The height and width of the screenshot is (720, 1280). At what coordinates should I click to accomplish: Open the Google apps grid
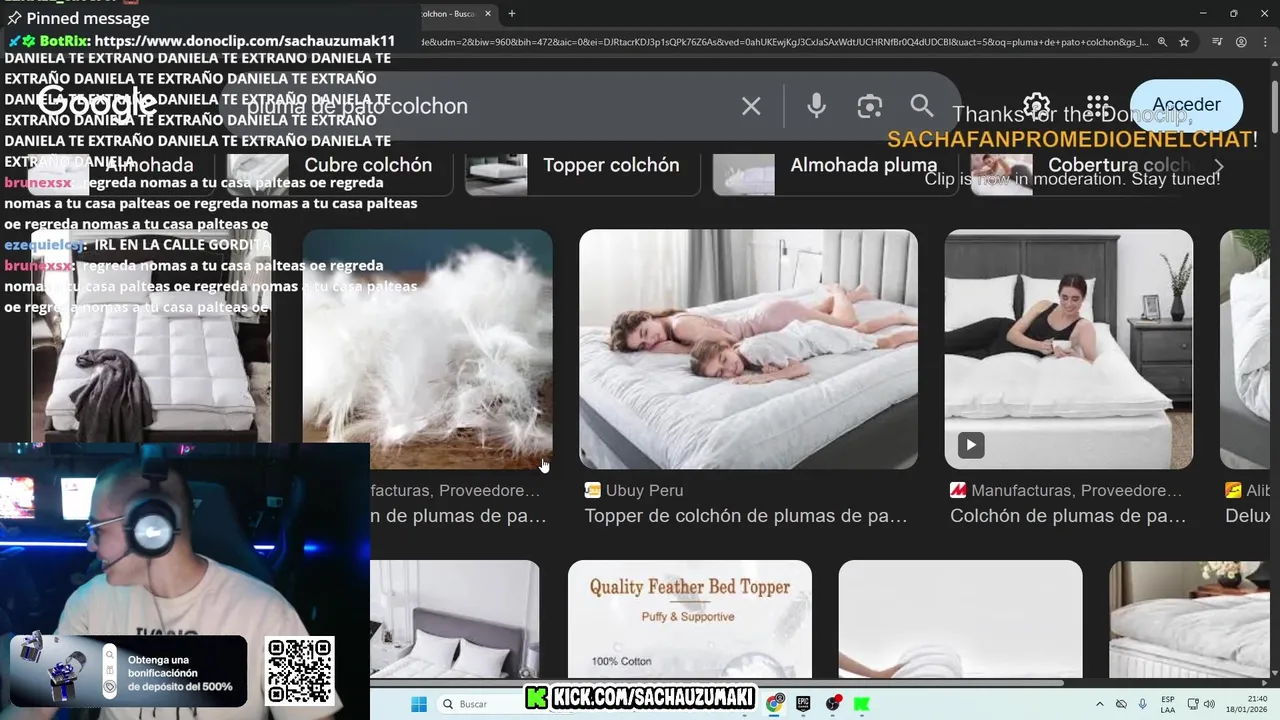pos(1098,106)
